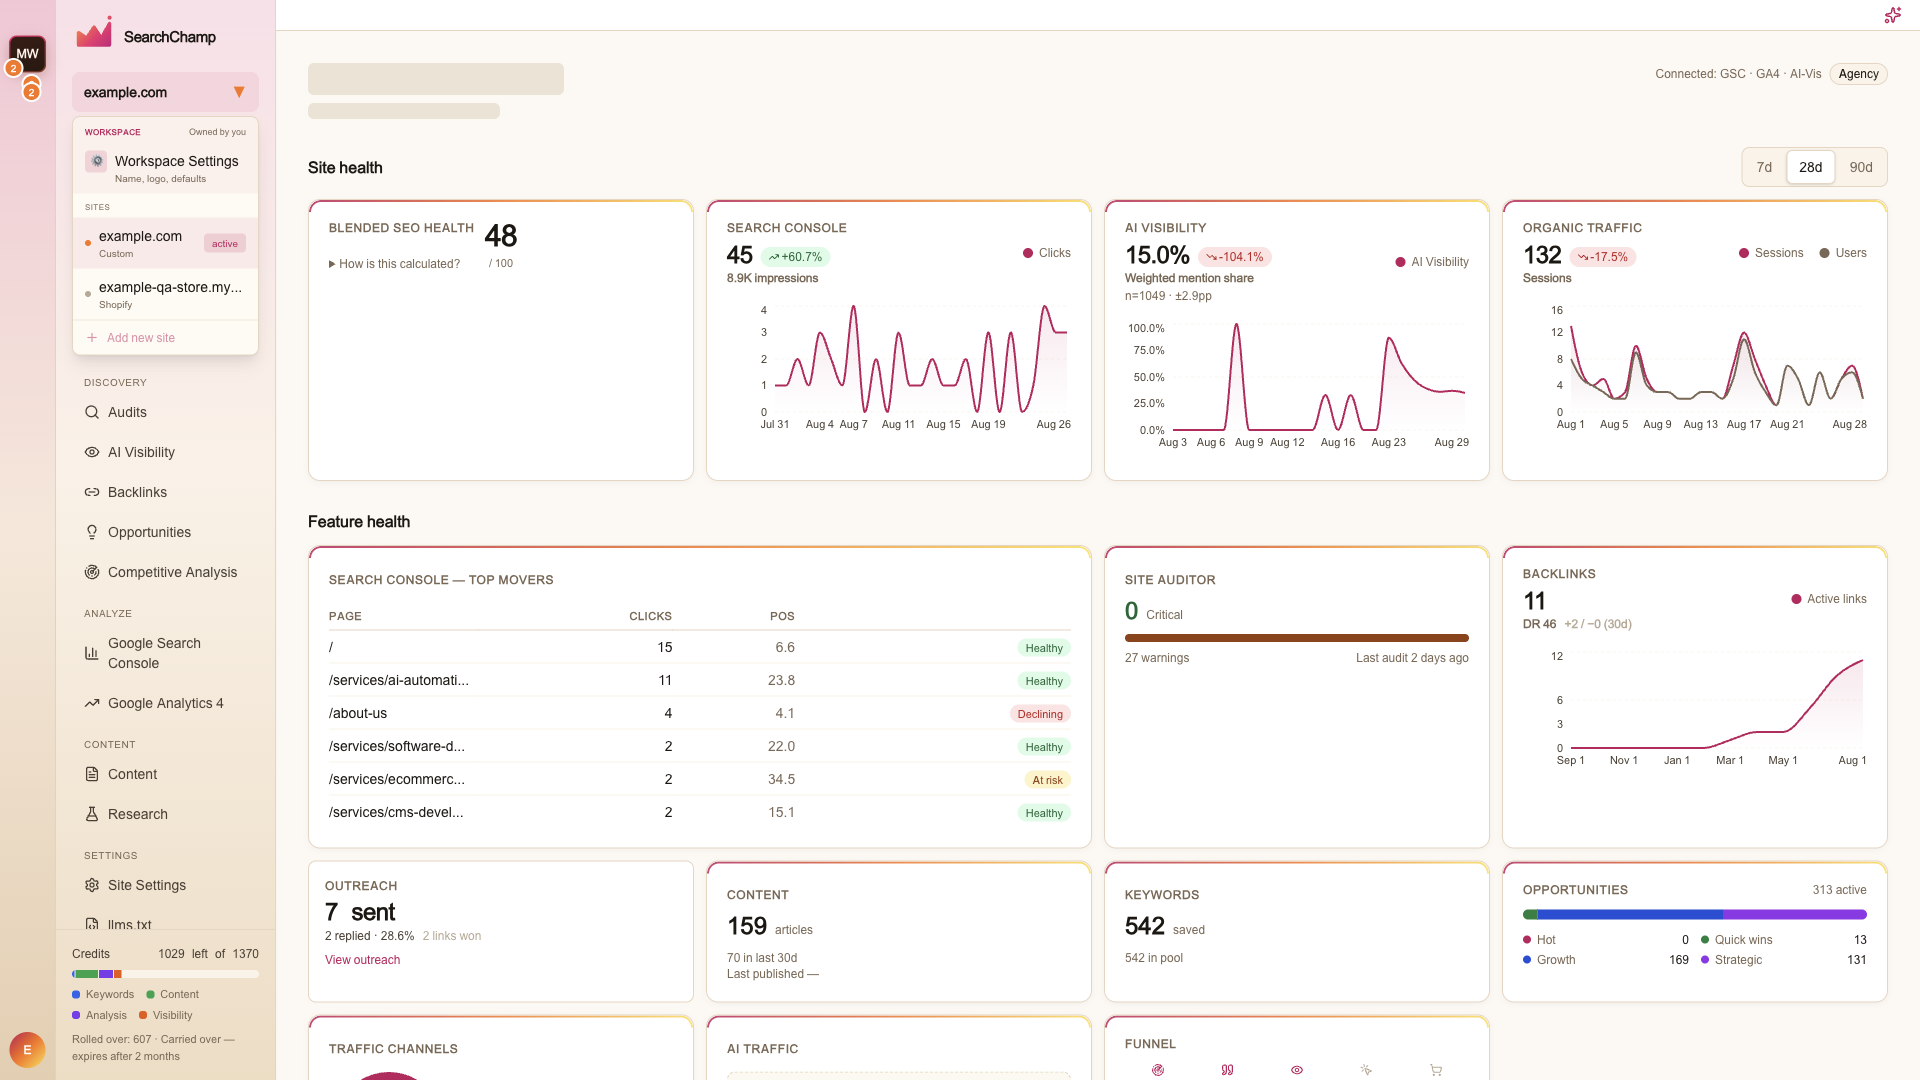Click the plus icon beside Add new site
The width and height of the screenshot is (1920, 1080).
(92, 338)
